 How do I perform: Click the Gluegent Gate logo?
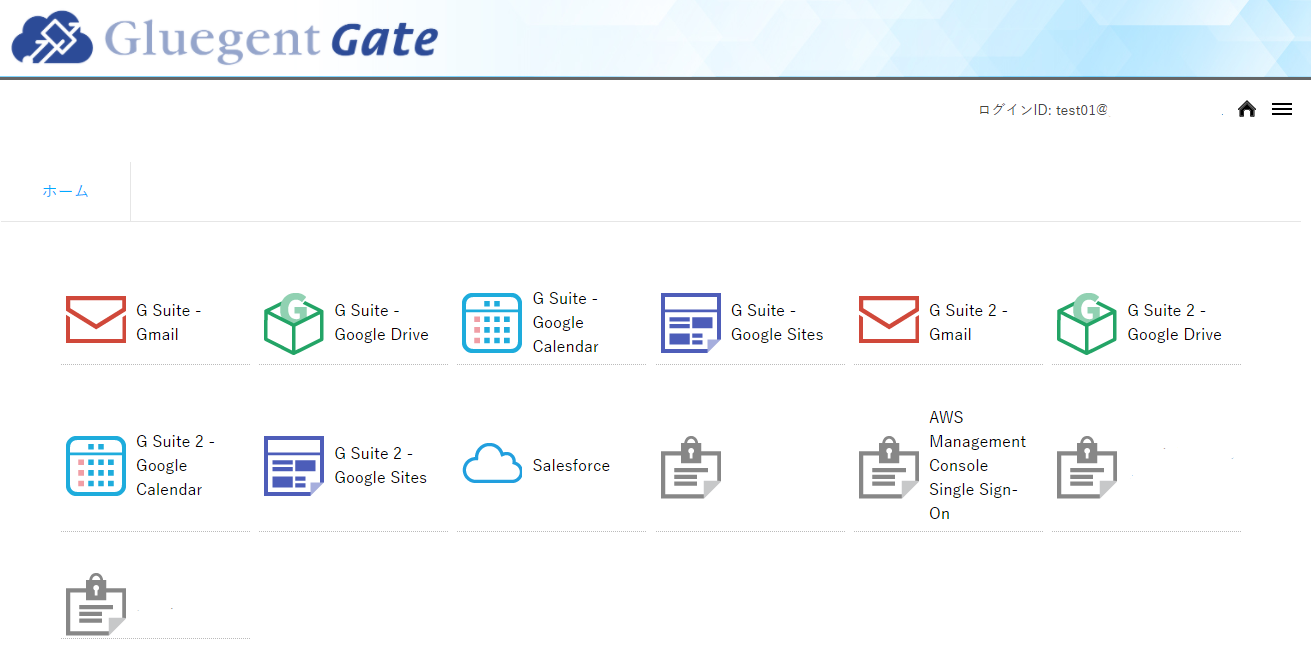pos(225,40)
